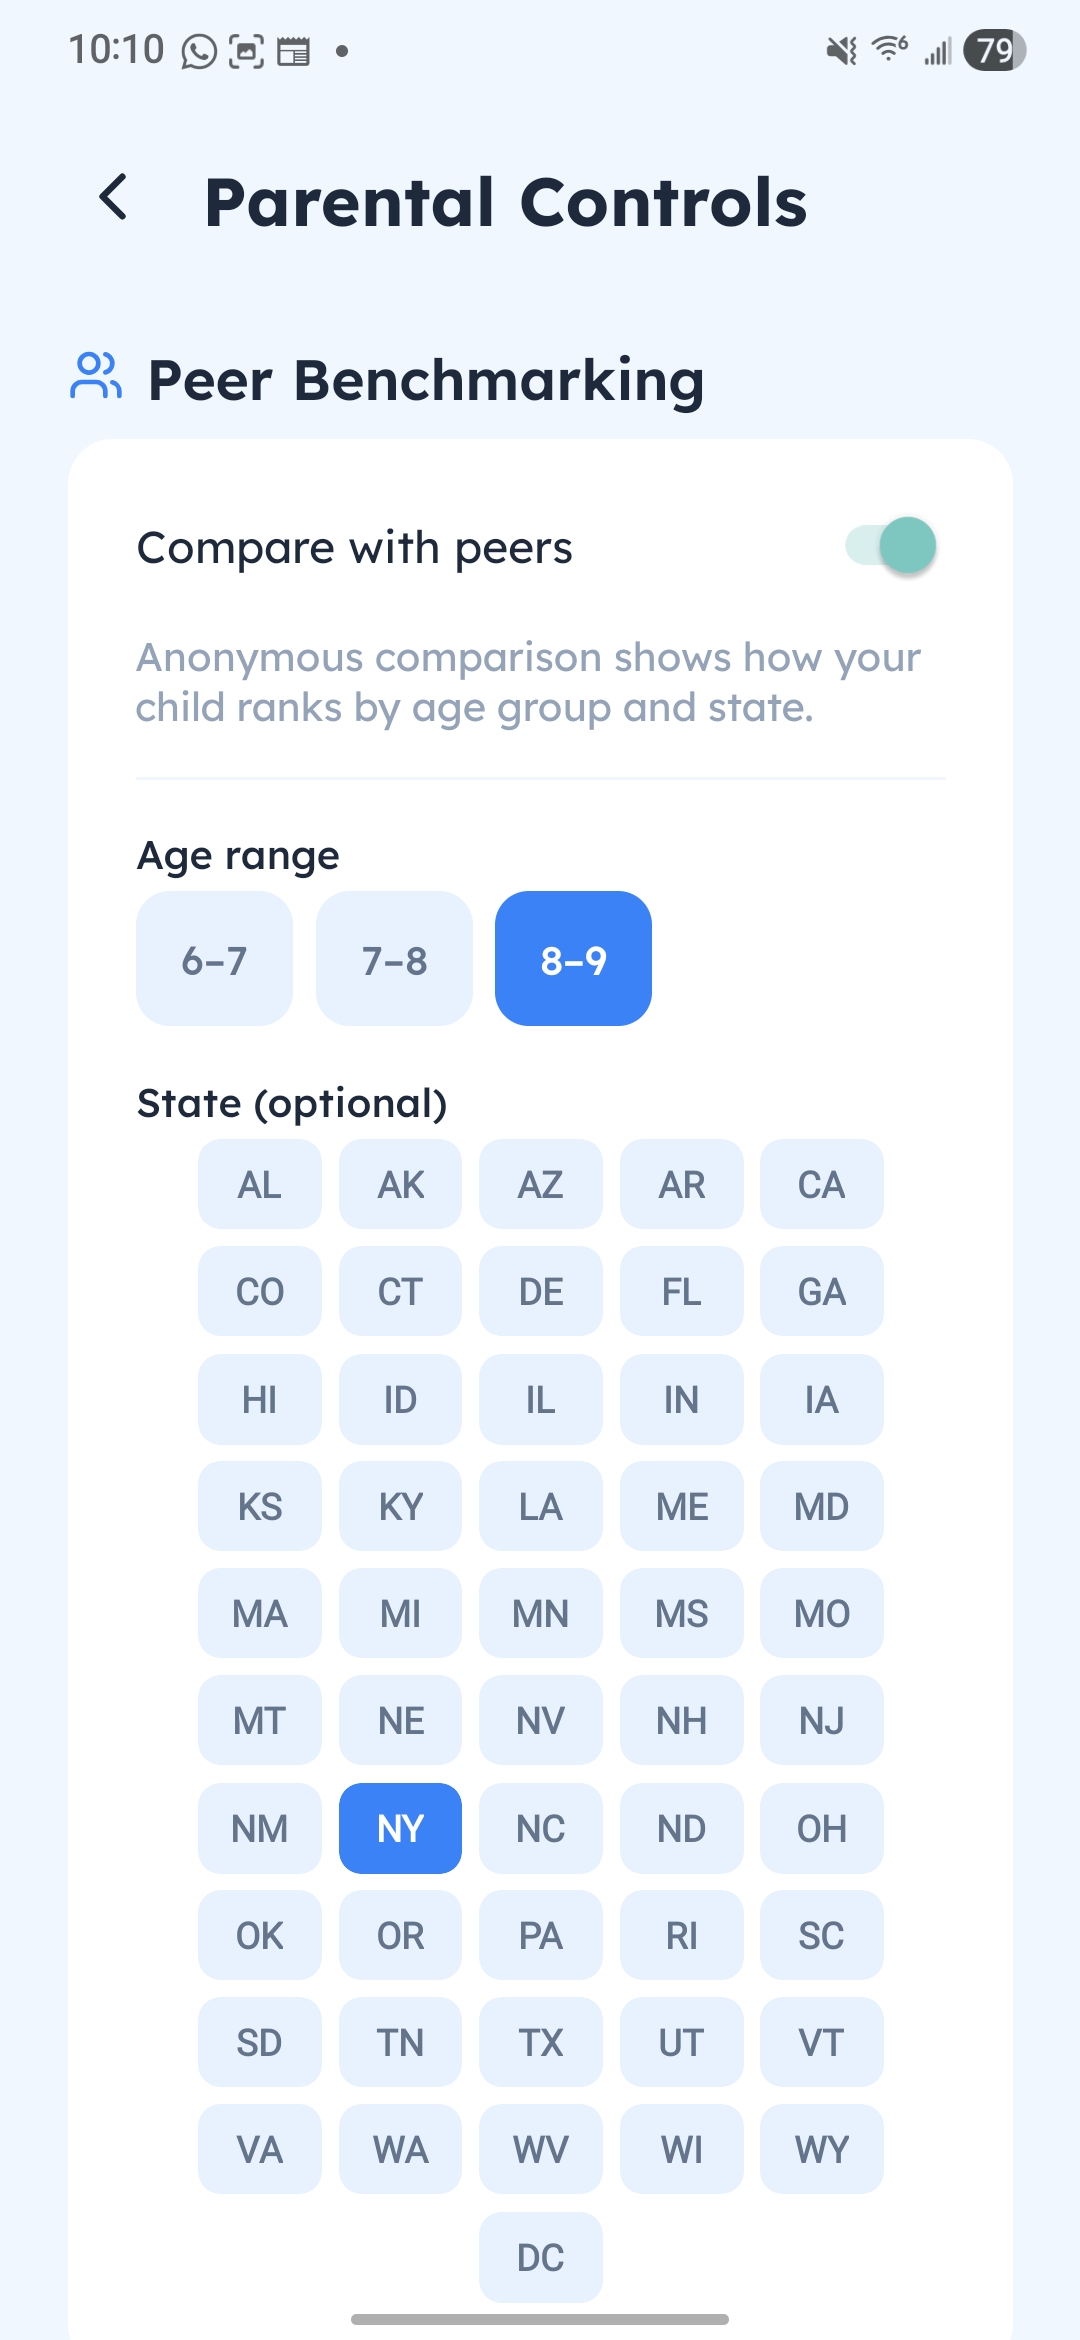Select California in the state list
Image resolution: width=1080 pixels, height=2340 pixels.
pyautogui.click(x=822, y=1184)
